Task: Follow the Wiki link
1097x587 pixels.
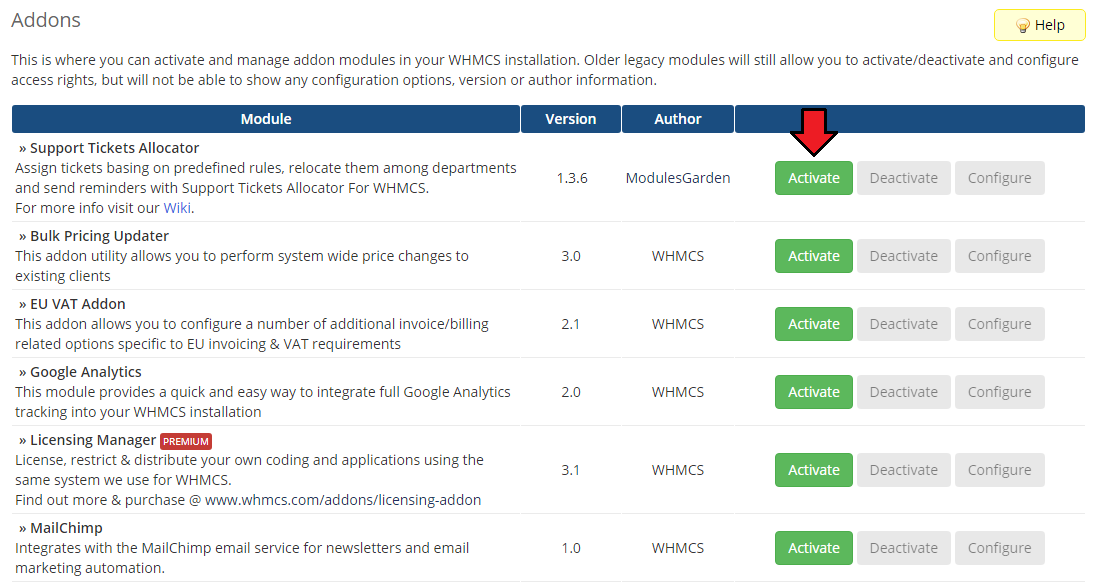Action: pos(177,208)
